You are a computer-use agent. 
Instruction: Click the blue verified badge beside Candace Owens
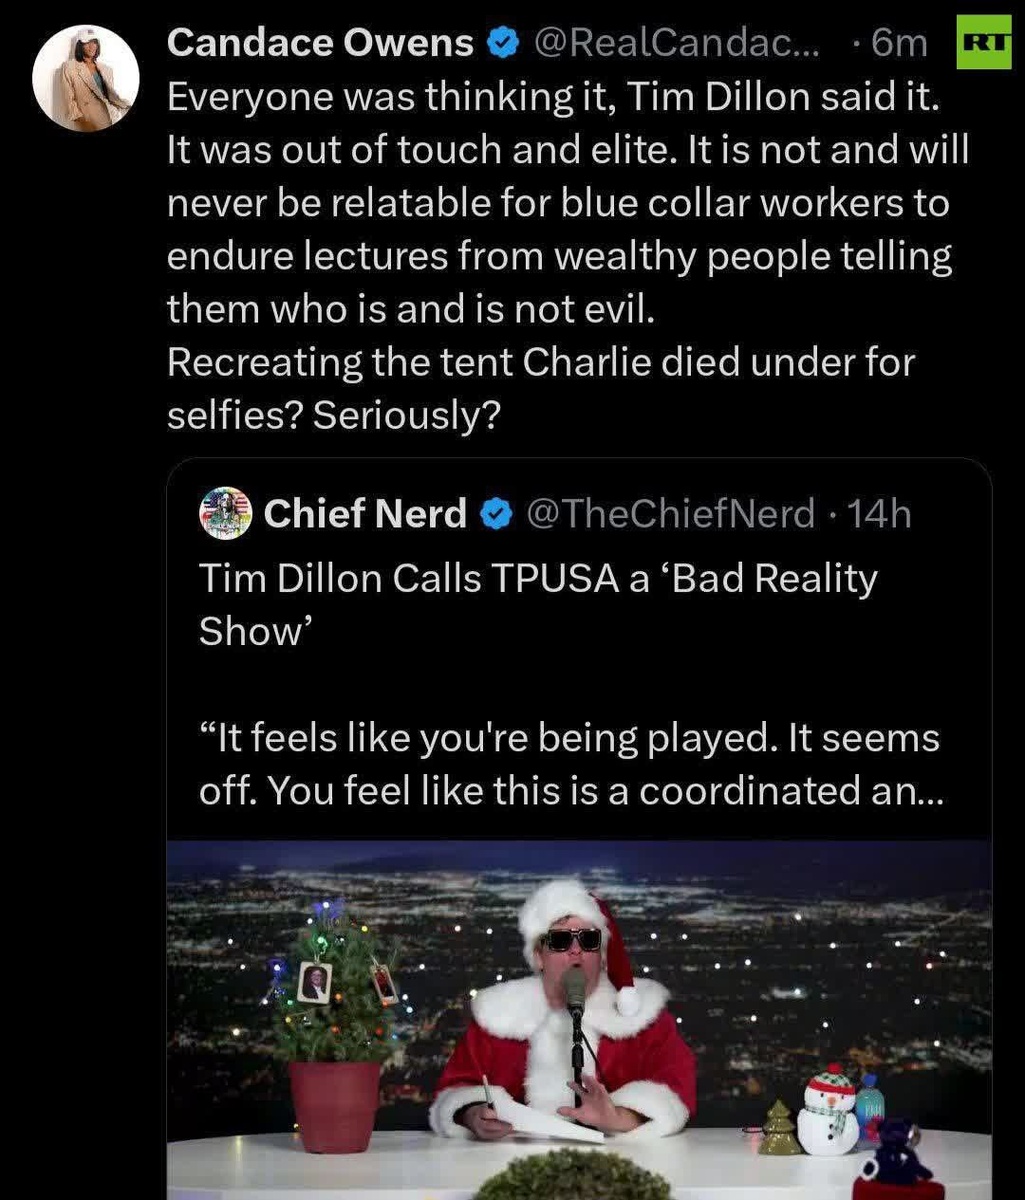click(x=504, y=43)
